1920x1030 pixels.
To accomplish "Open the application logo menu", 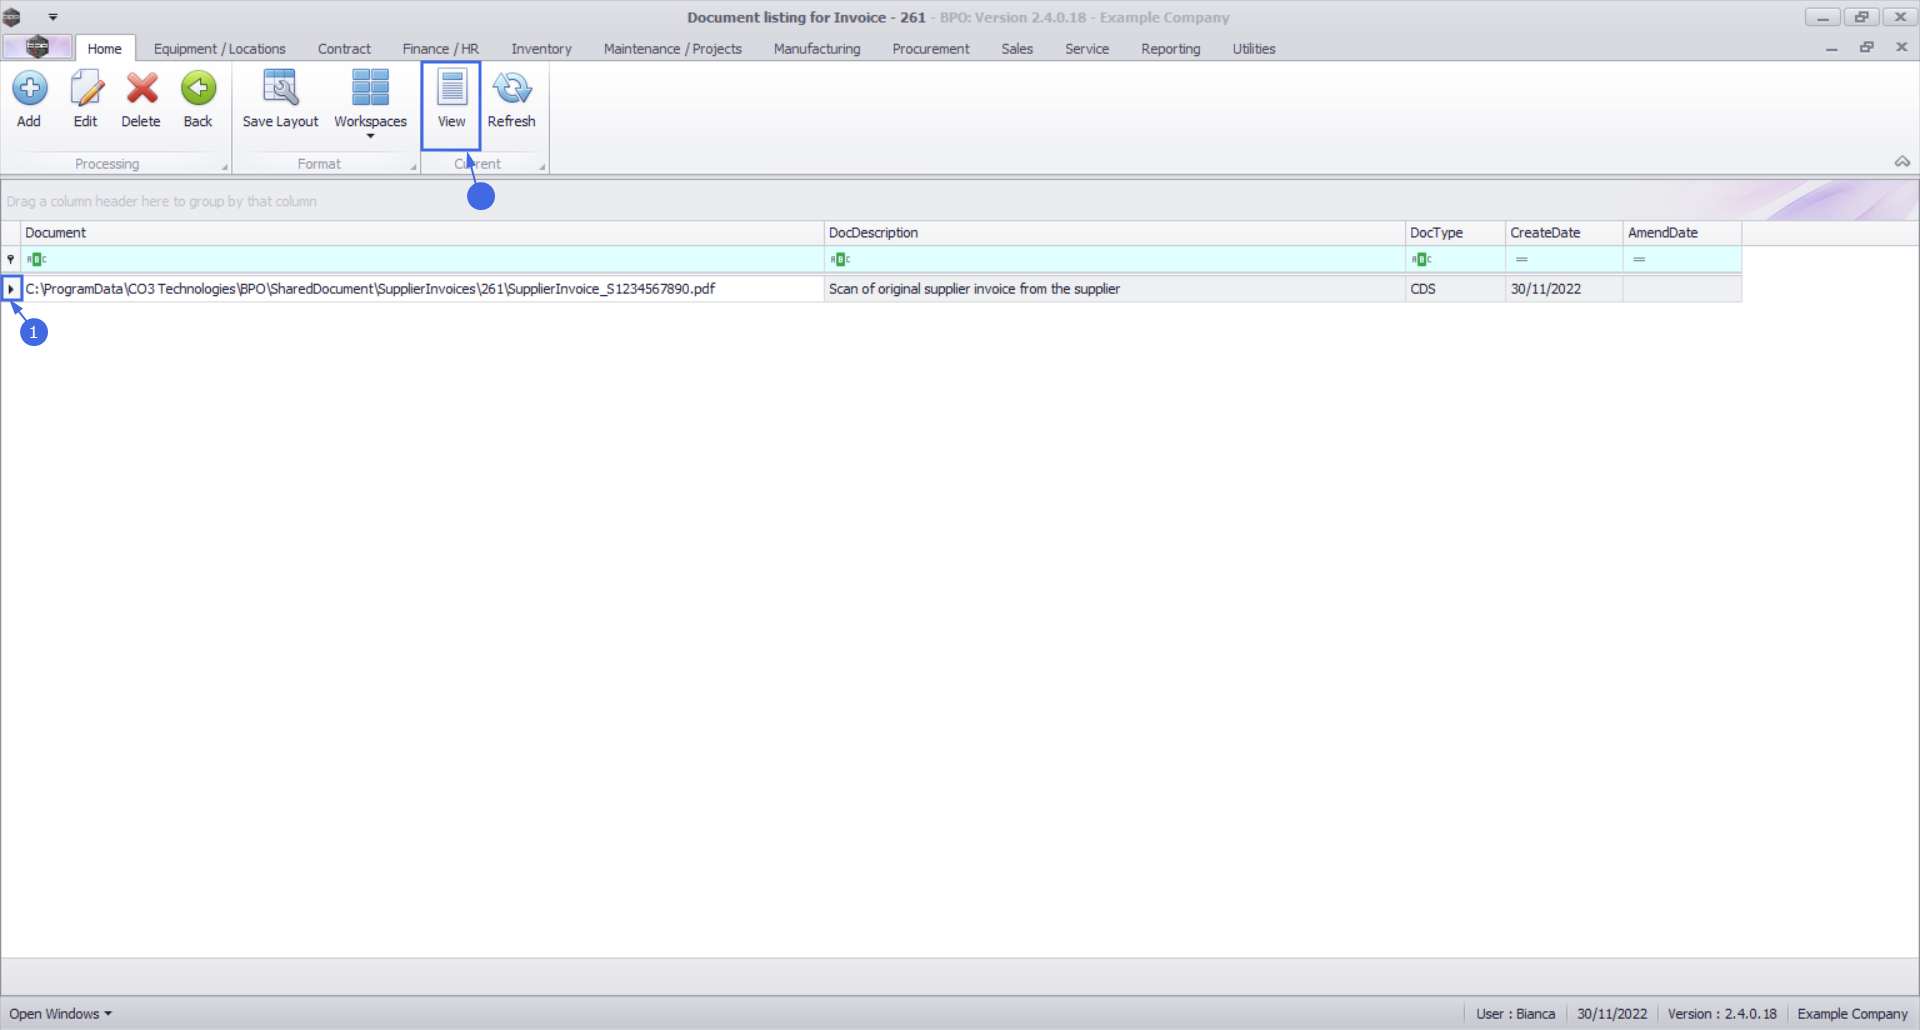I will (x=37, y=47).
